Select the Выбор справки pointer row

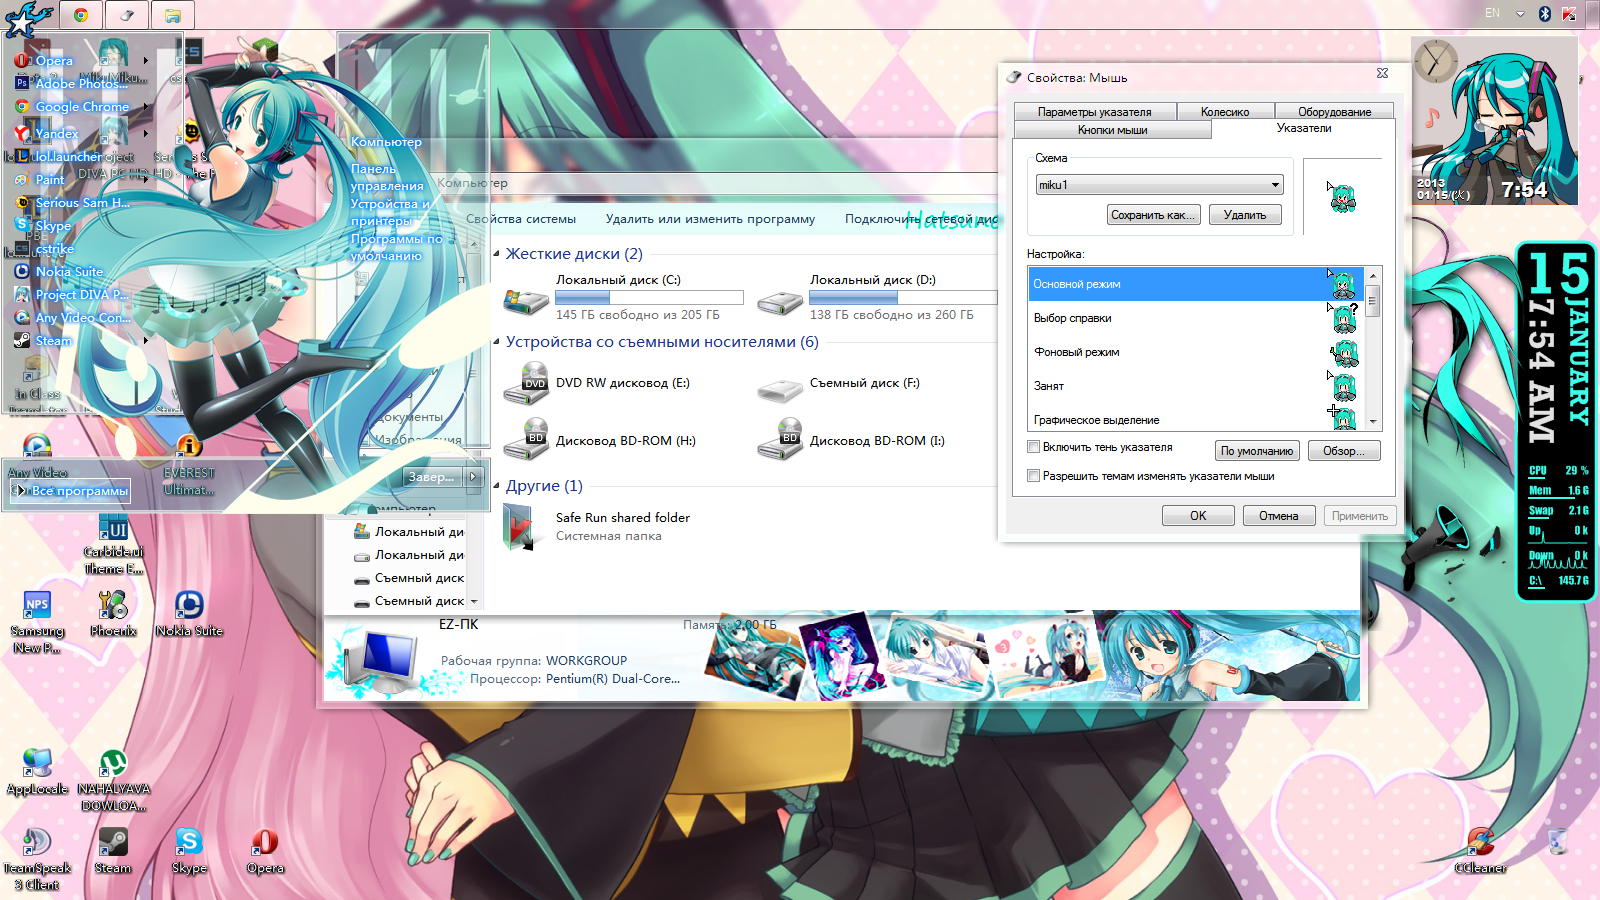(x=1196, y=318)
